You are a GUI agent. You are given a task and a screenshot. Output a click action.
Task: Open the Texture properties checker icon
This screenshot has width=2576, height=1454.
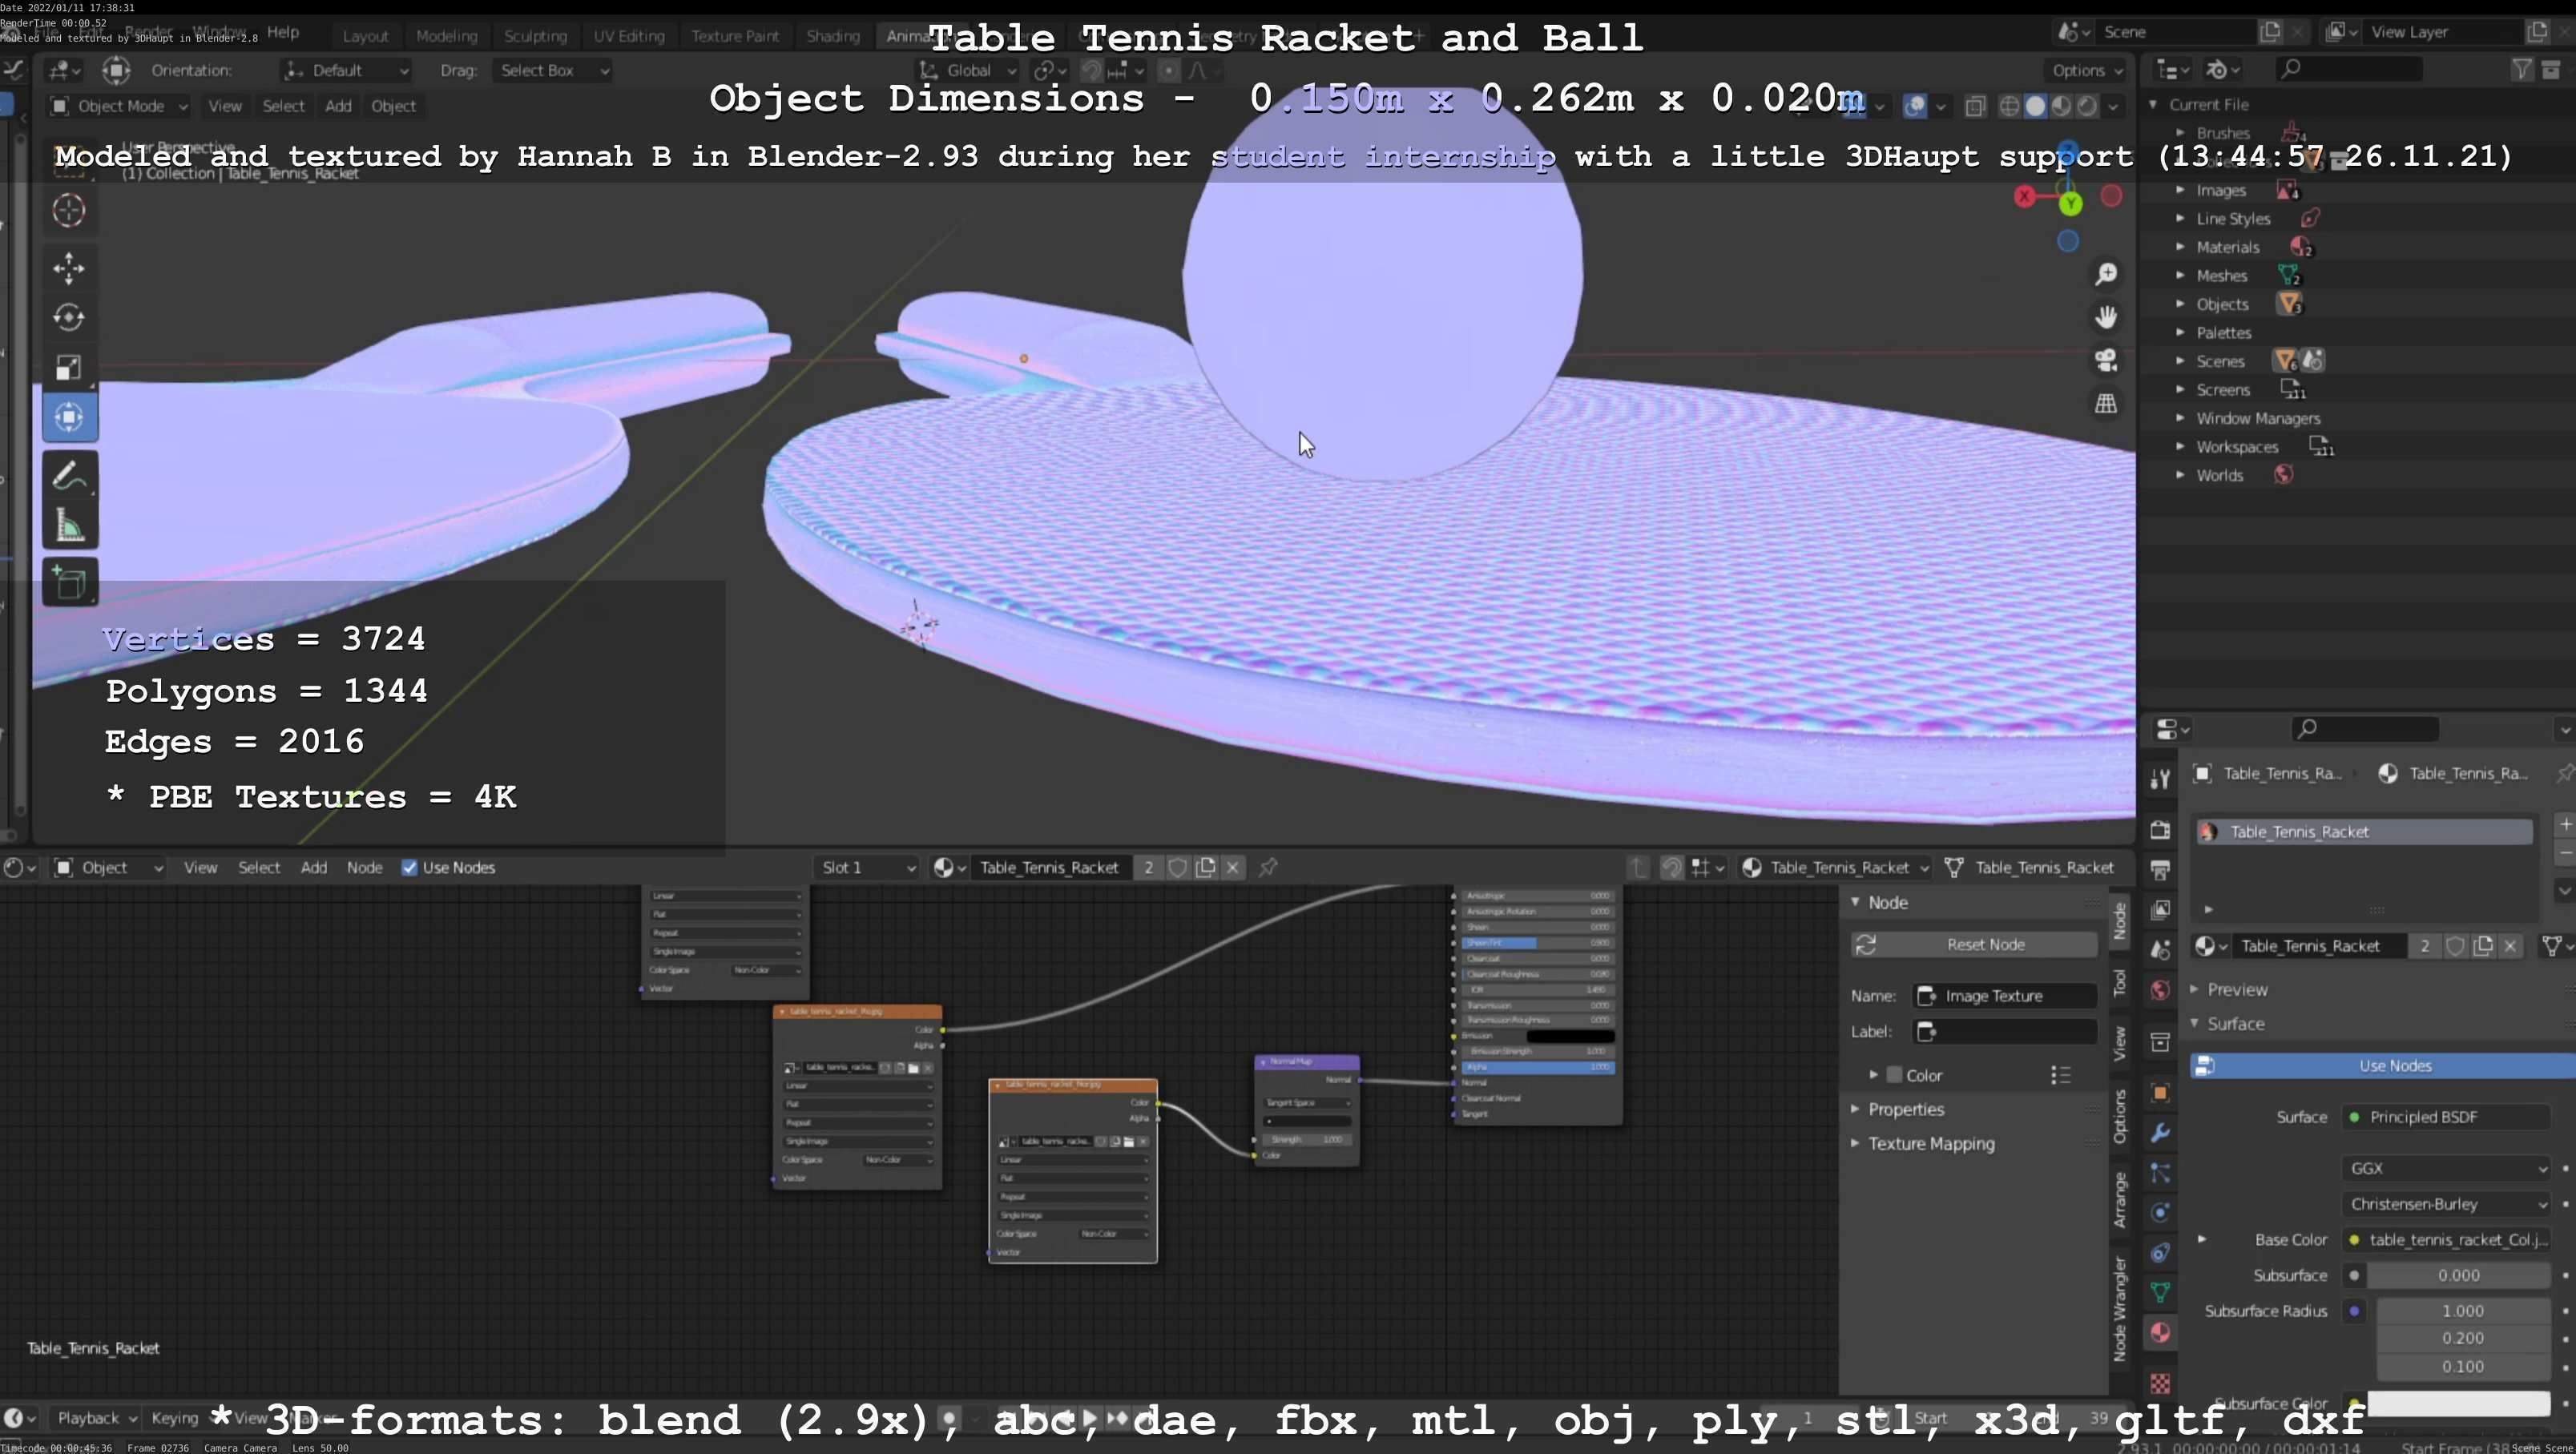point(2160,1383)
